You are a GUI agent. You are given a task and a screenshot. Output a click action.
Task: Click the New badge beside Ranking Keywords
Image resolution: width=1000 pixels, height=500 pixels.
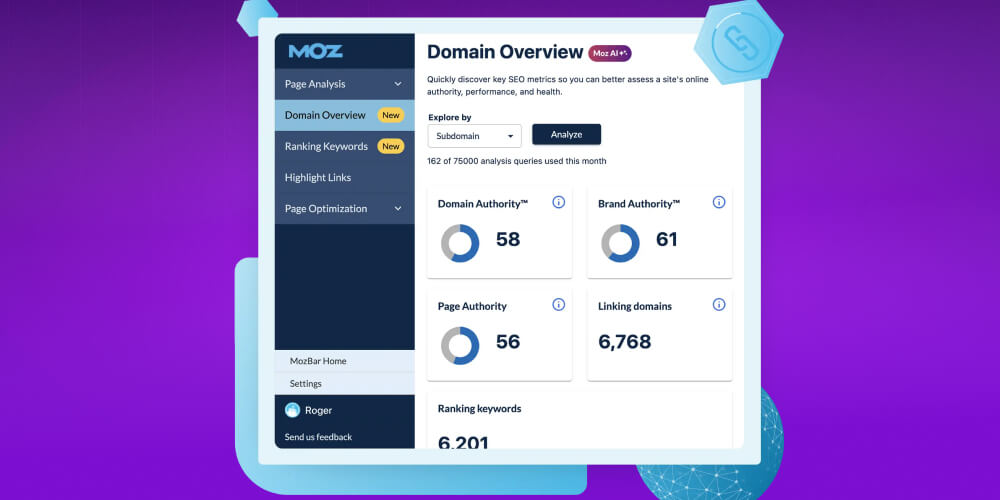390,147
